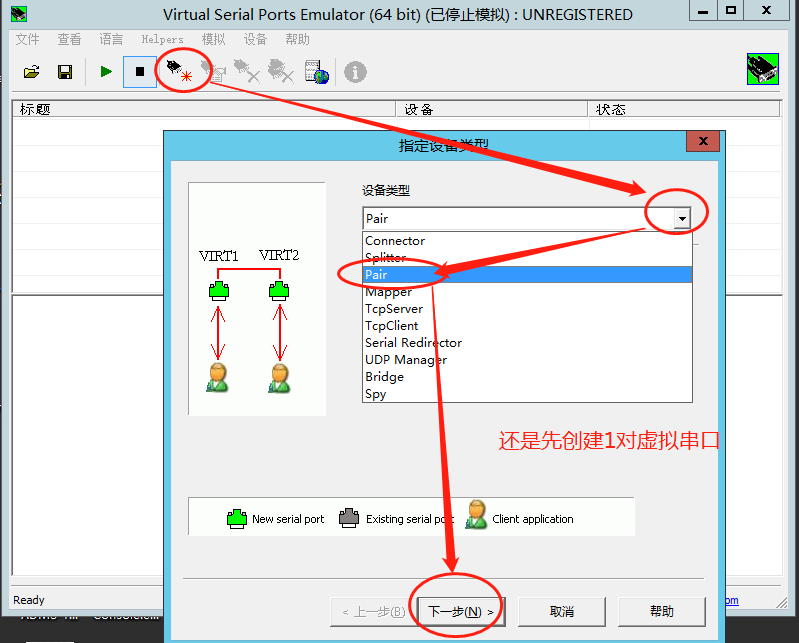Screen dimensions: 799x643
Task: Start emulation with the green play icon
Action: [106, 72]
